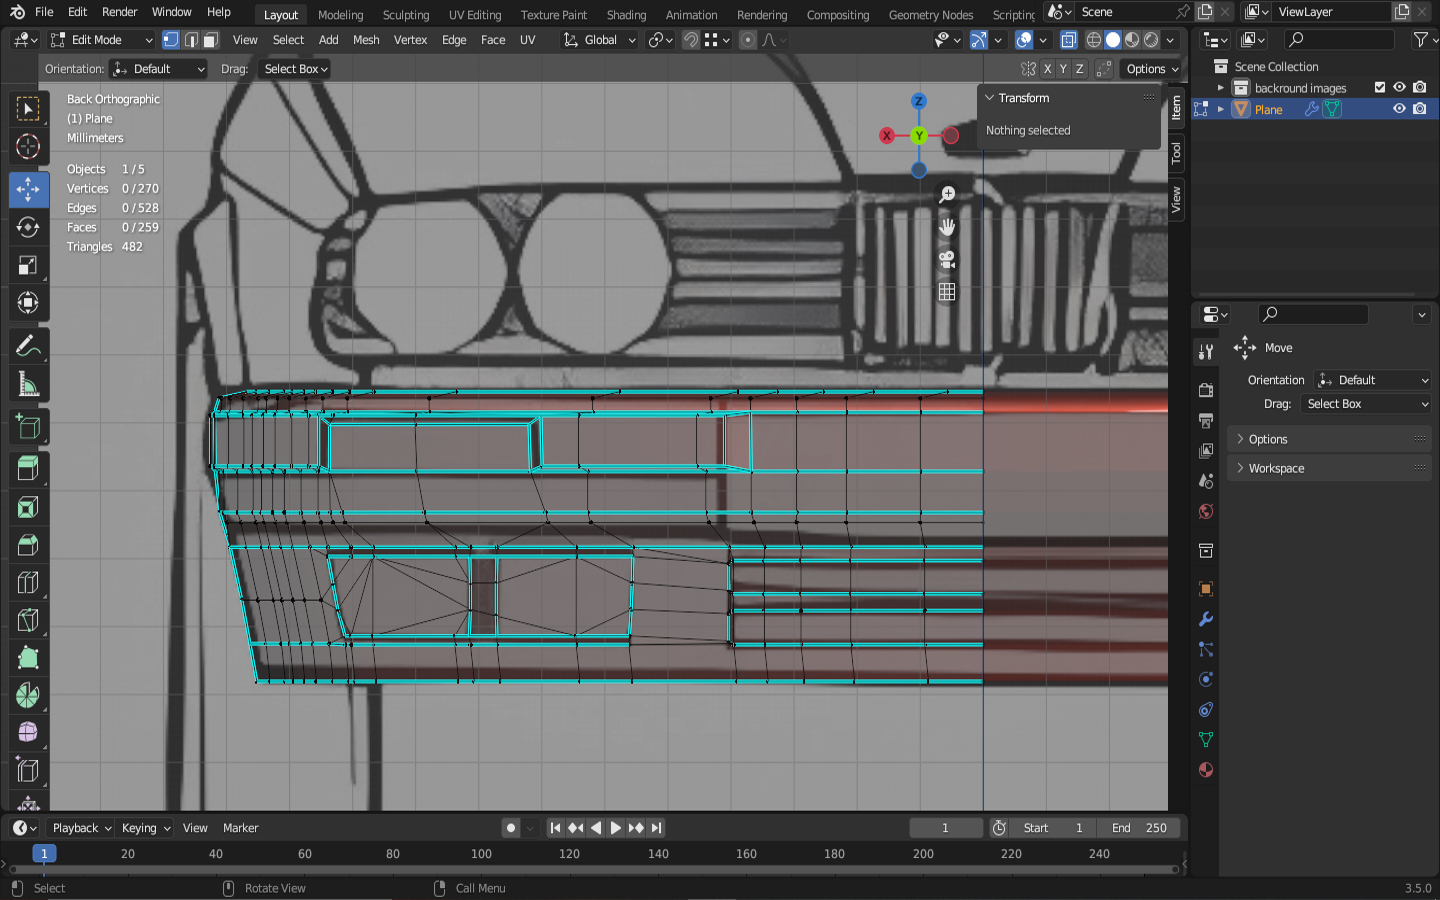Open the Mesh menu
Screen dimensions: 1440x900
pyautogui.click(x=366, y=40)
